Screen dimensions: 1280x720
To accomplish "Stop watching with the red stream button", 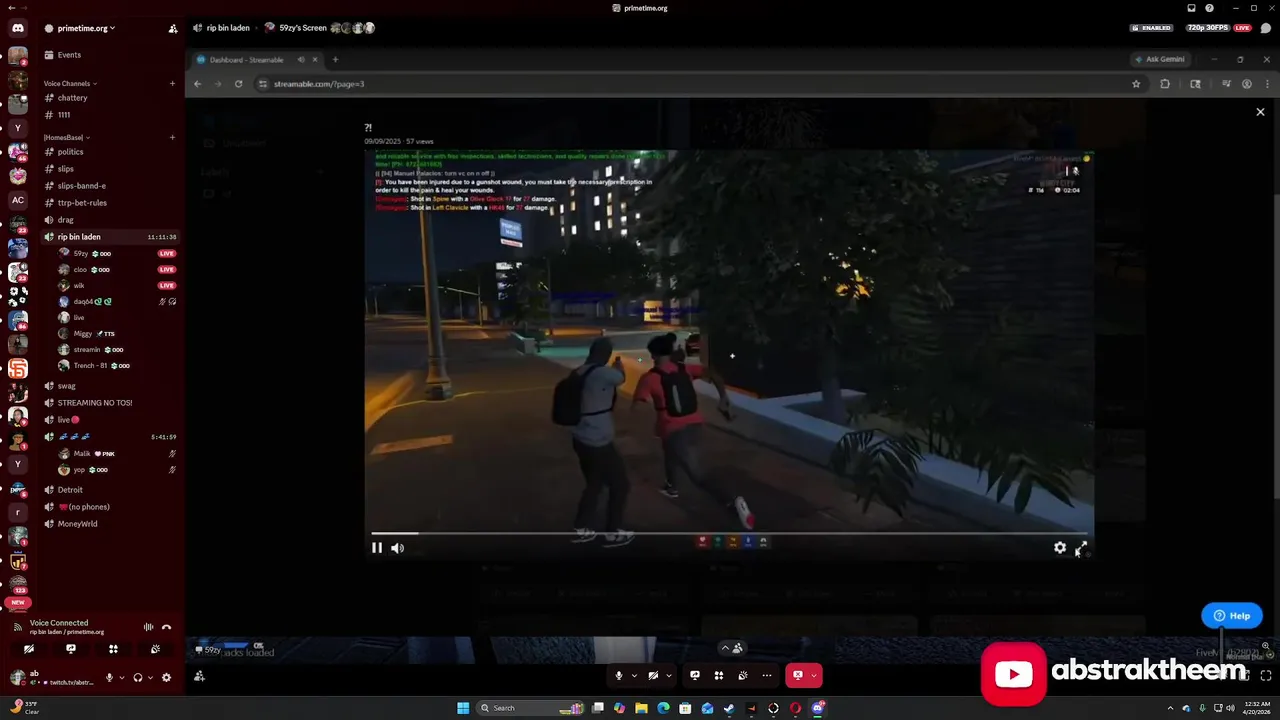I will (797, 676).
